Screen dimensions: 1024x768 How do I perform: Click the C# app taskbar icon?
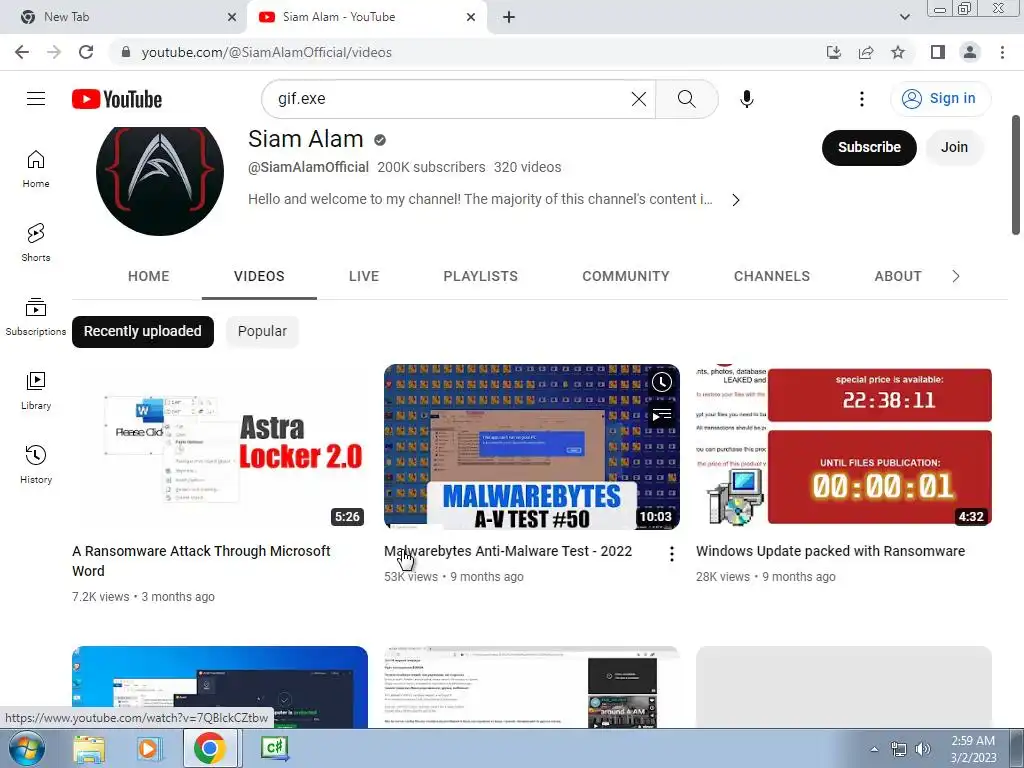tap(274, 748)
